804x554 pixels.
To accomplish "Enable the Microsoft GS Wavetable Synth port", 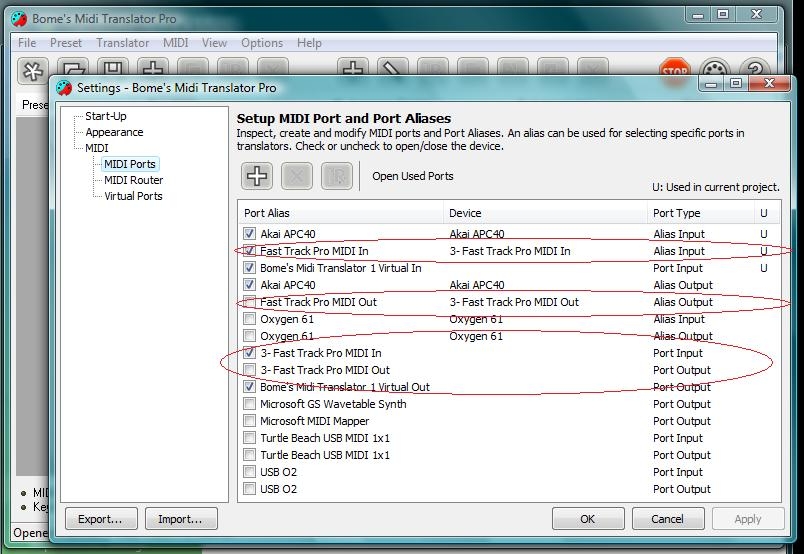I will point(249,404).
